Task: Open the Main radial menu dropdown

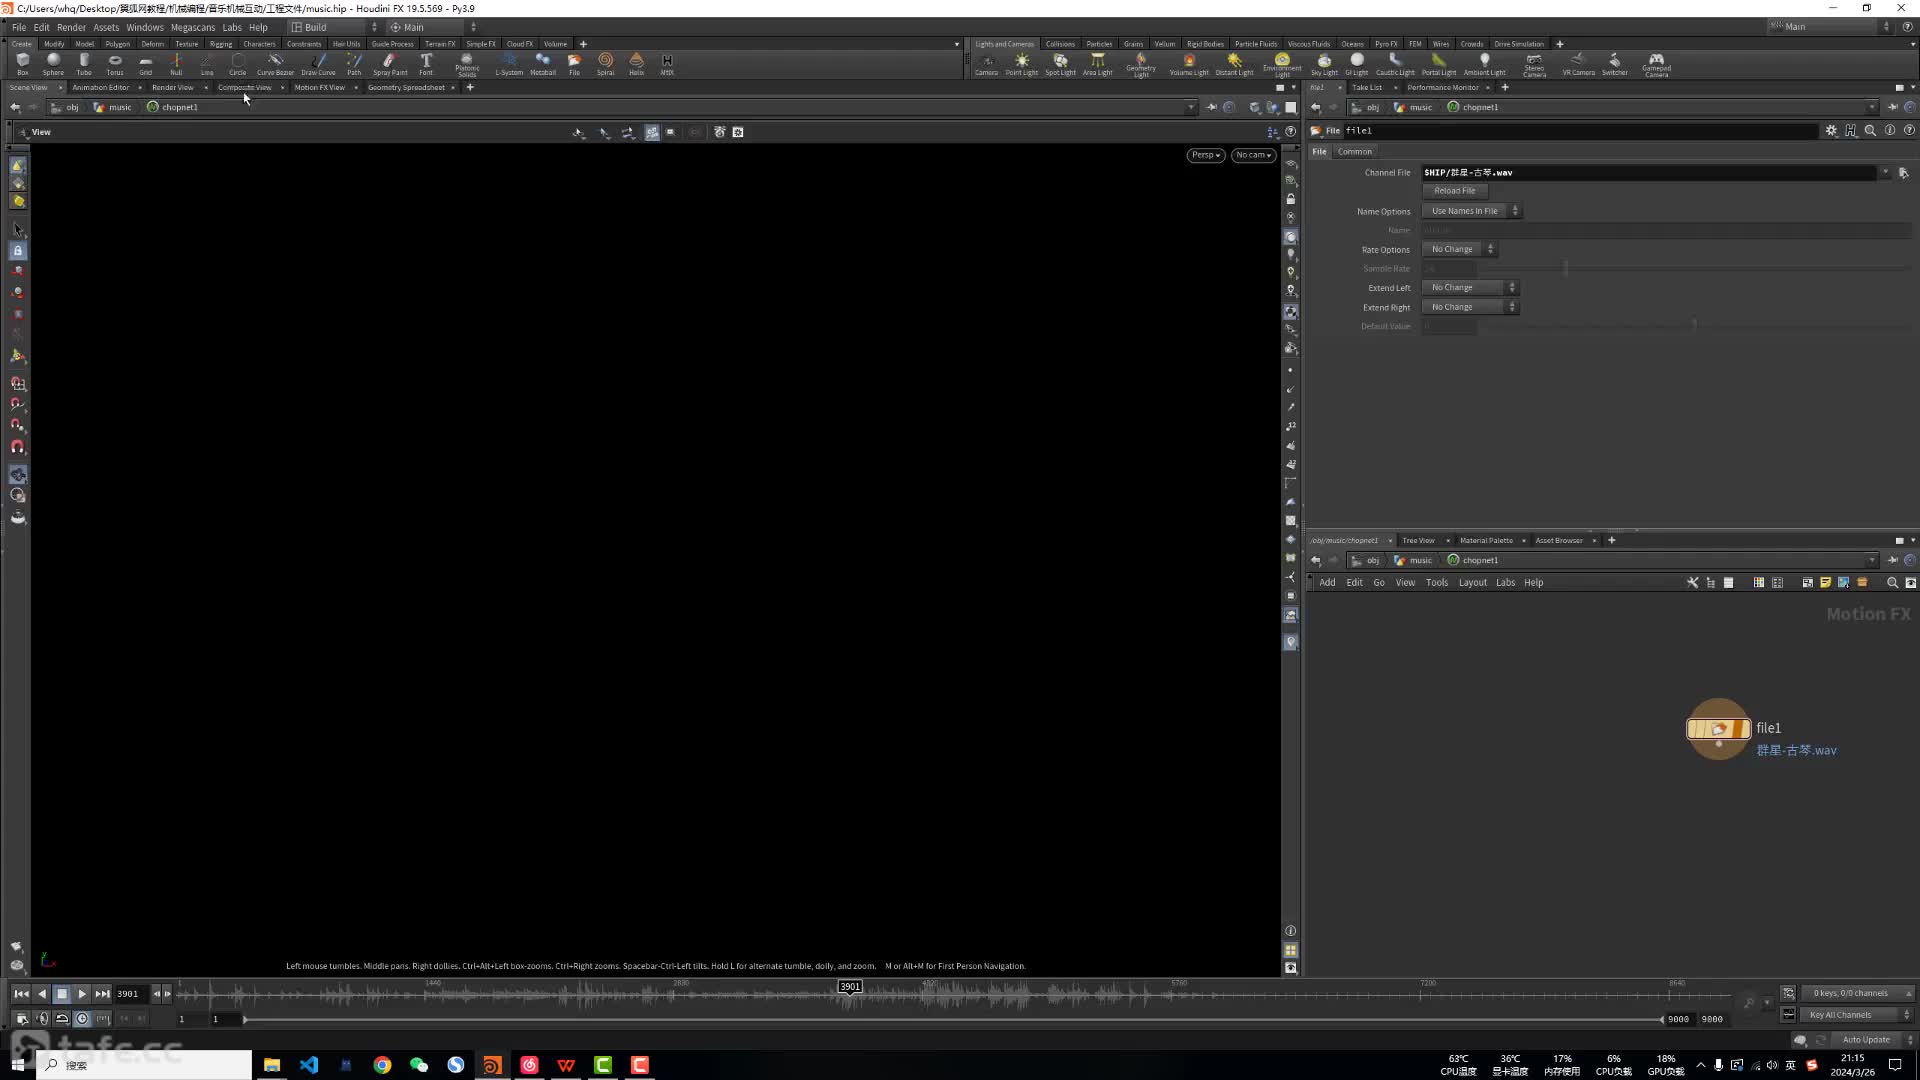Action: [432, 27]
